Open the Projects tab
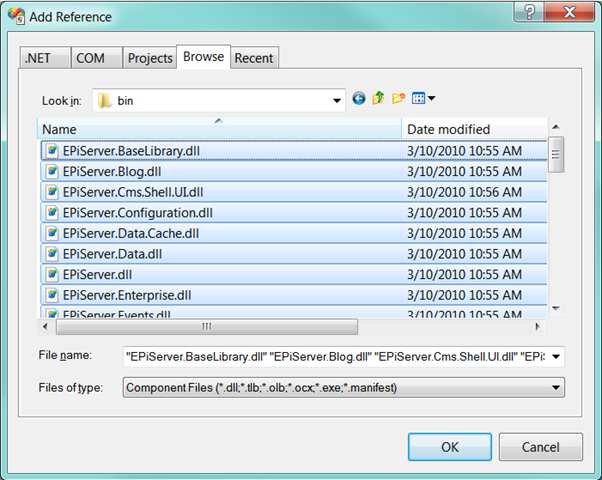This screenshot has width=602, height=480. [150, 58]
